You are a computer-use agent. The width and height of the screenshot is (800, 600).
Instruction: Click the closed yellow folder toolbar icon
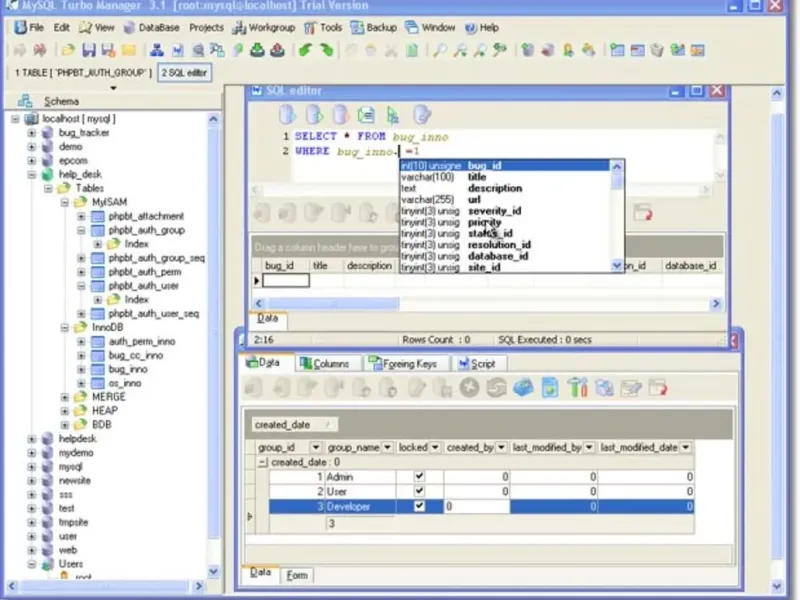pos(129,51)
